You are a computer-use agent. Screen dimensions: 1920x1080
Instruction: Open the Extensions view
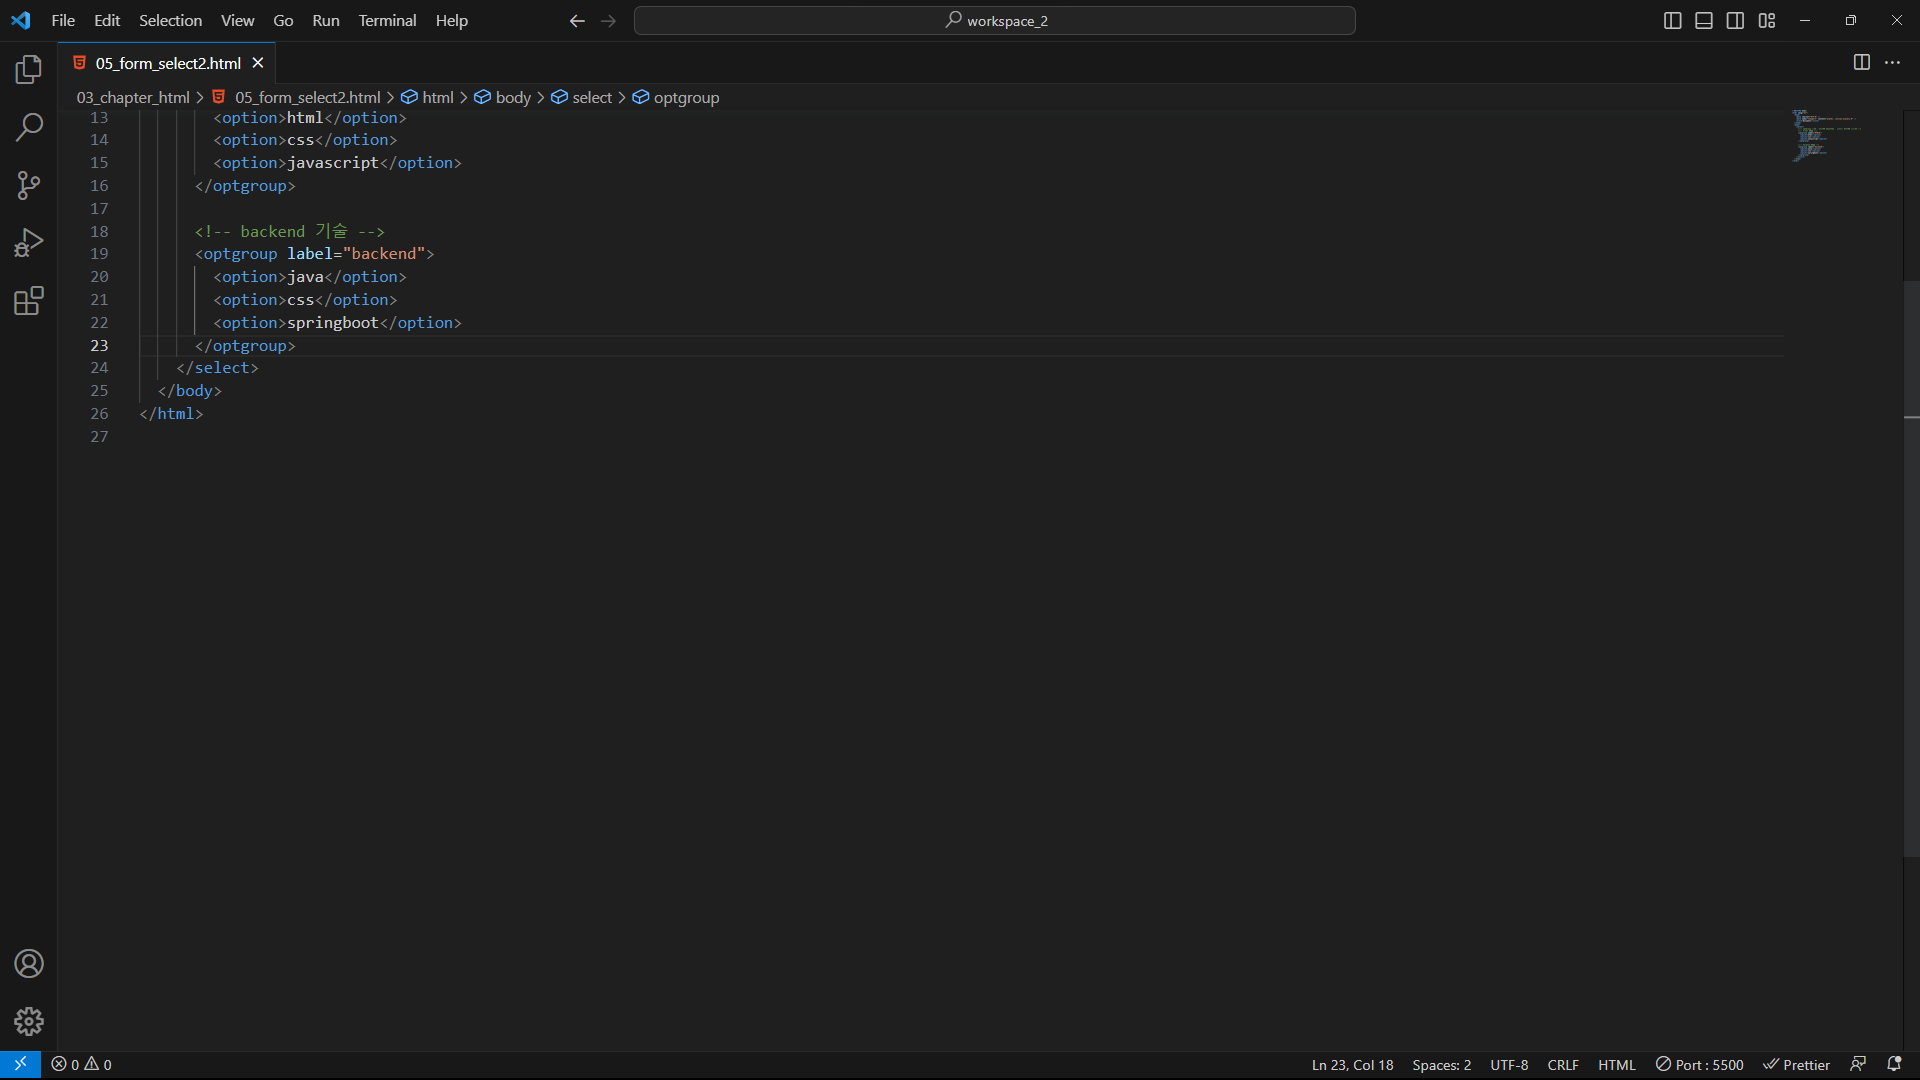click(29, 301)
